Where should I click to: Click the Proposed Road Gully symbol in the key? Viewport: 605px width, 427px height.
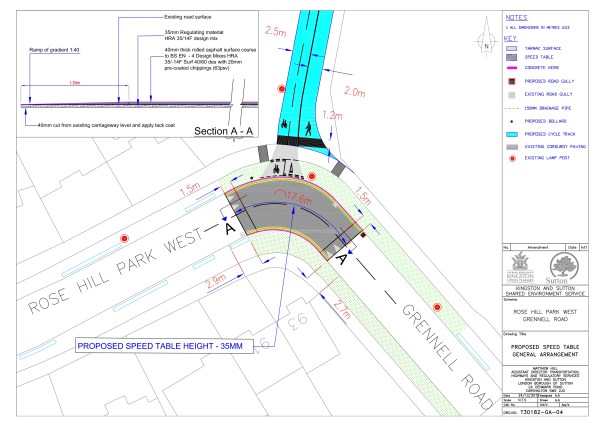pos(512,81)
